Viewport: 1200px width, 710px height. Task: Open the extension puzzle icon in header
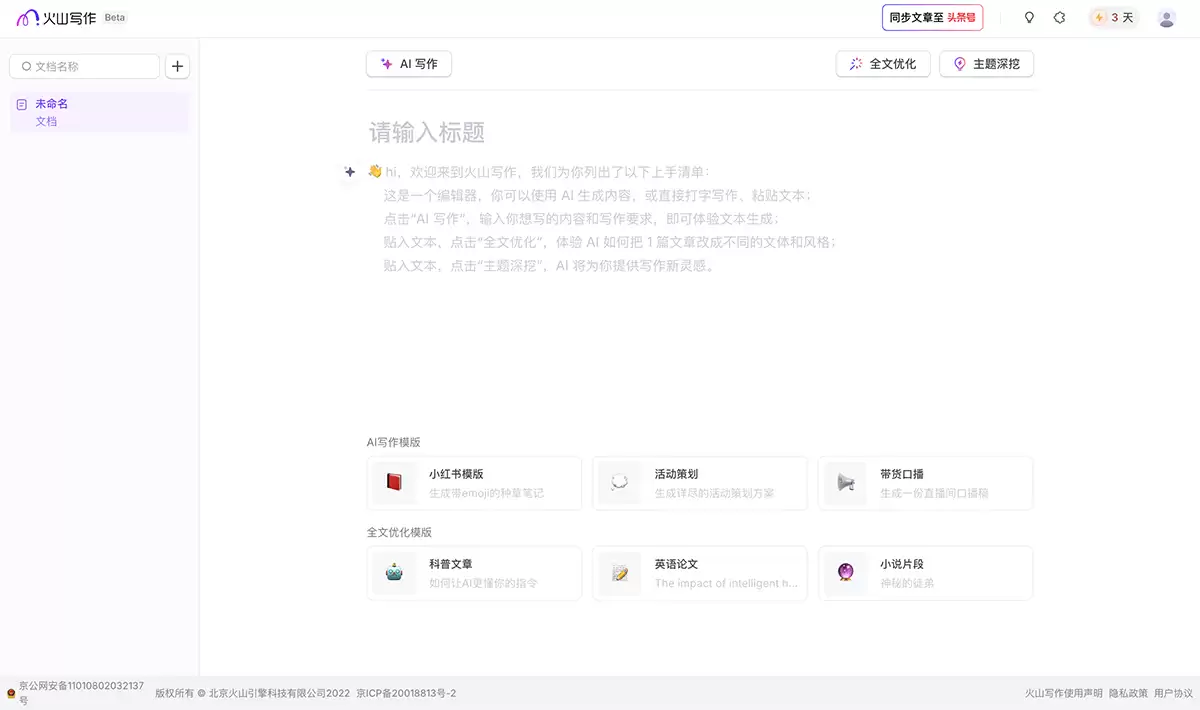(1059, 18)
